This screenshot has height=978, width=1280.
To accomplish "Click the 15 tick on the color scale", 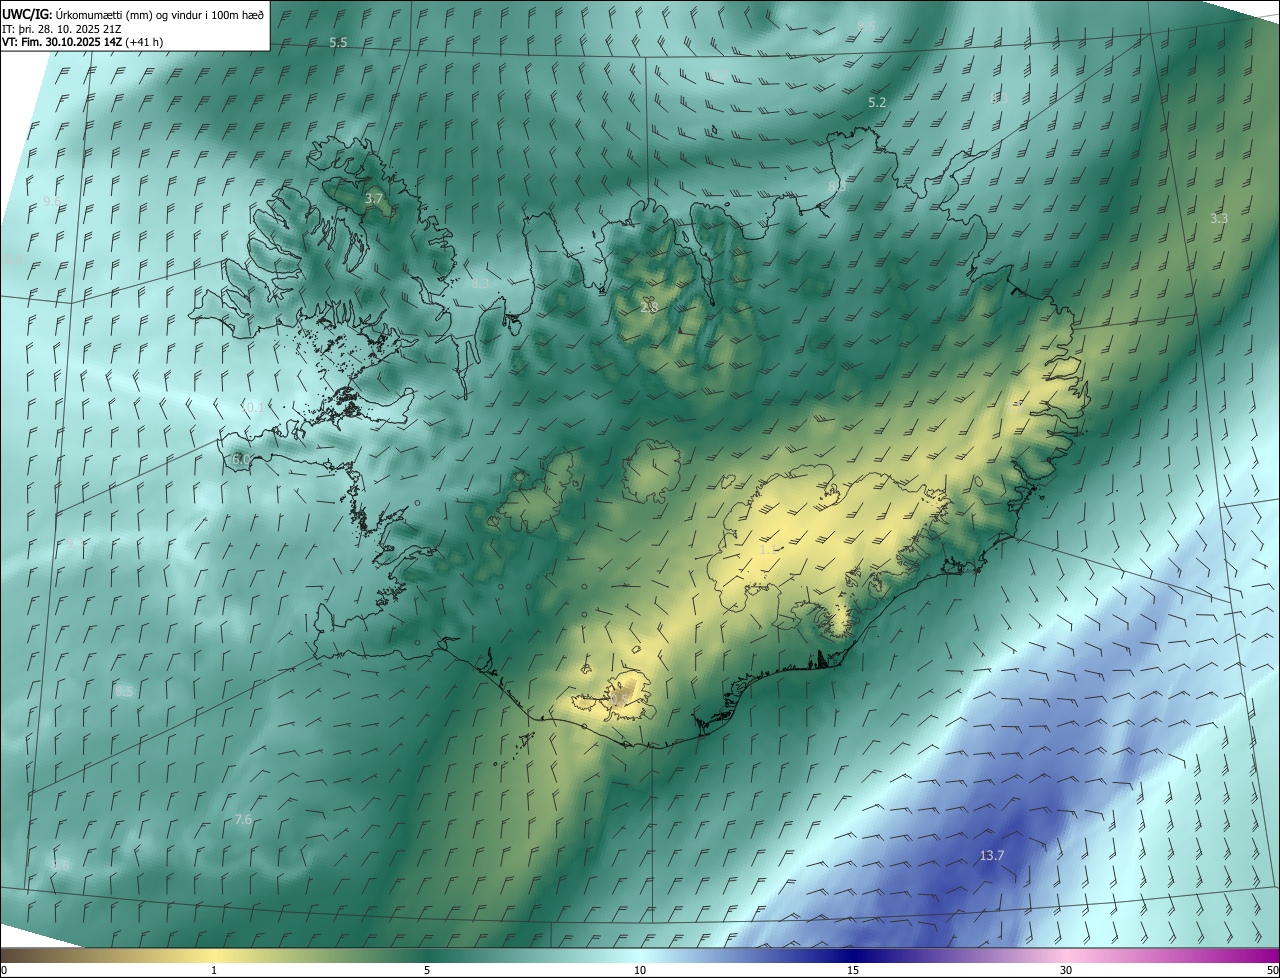I will (853, 970).
